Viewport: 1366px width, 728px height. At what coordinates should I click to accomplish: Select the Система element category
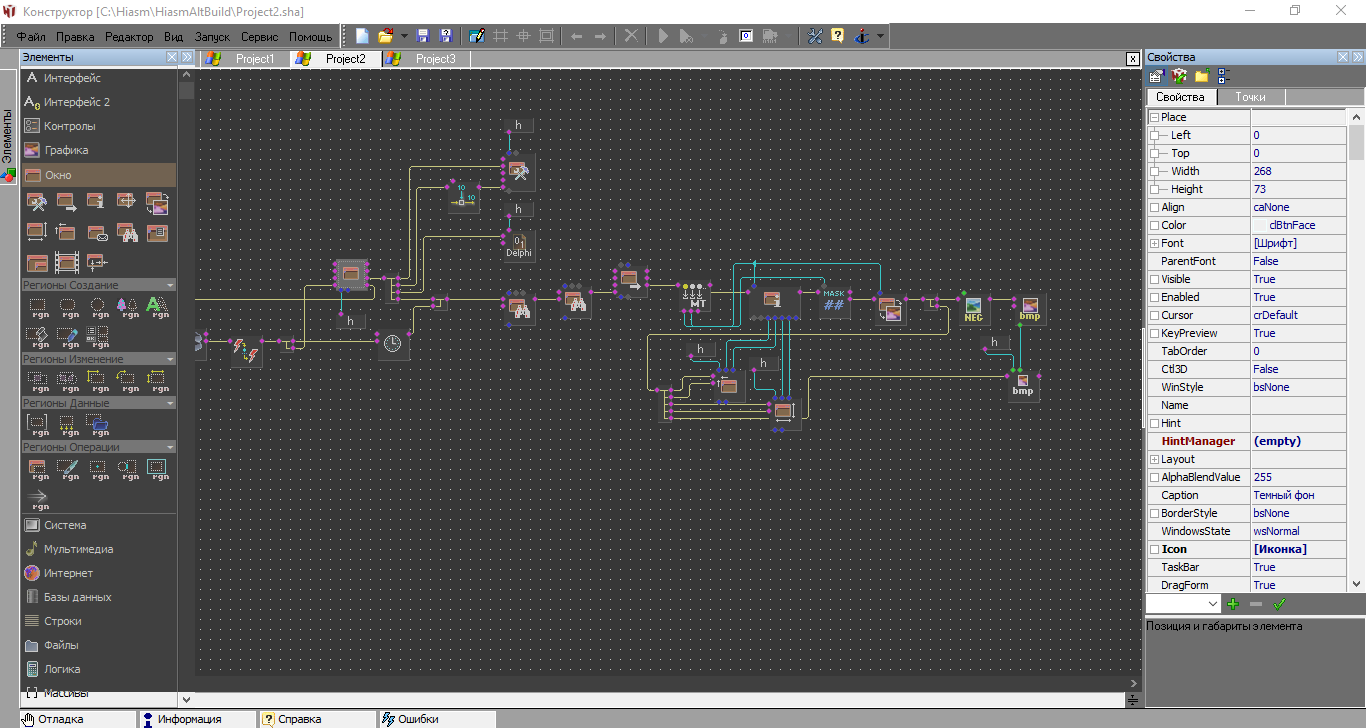click(98, 525)
